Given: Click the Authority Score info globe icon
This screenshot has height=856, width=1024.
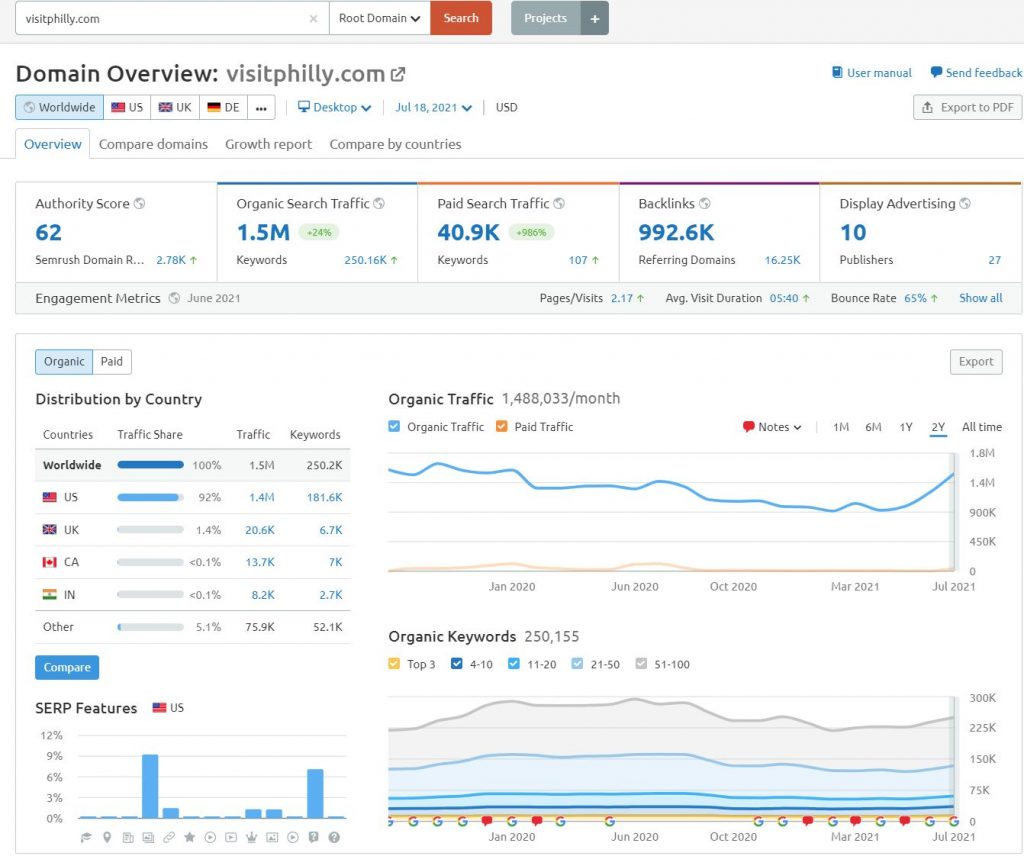Looking at the screenshot, I should point(139,204).
